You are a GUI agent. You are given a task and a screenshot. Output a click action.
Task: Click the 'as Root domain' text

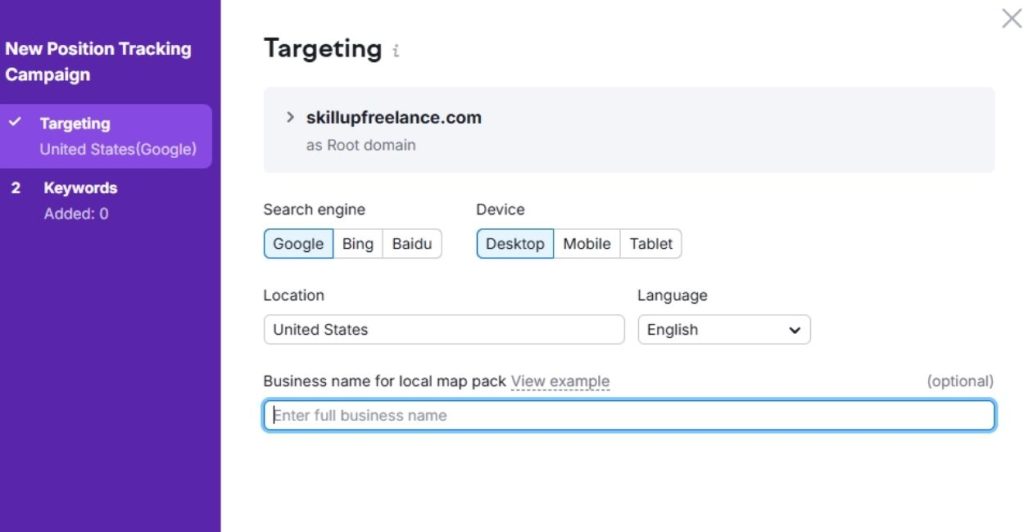[x=361, y=145]
